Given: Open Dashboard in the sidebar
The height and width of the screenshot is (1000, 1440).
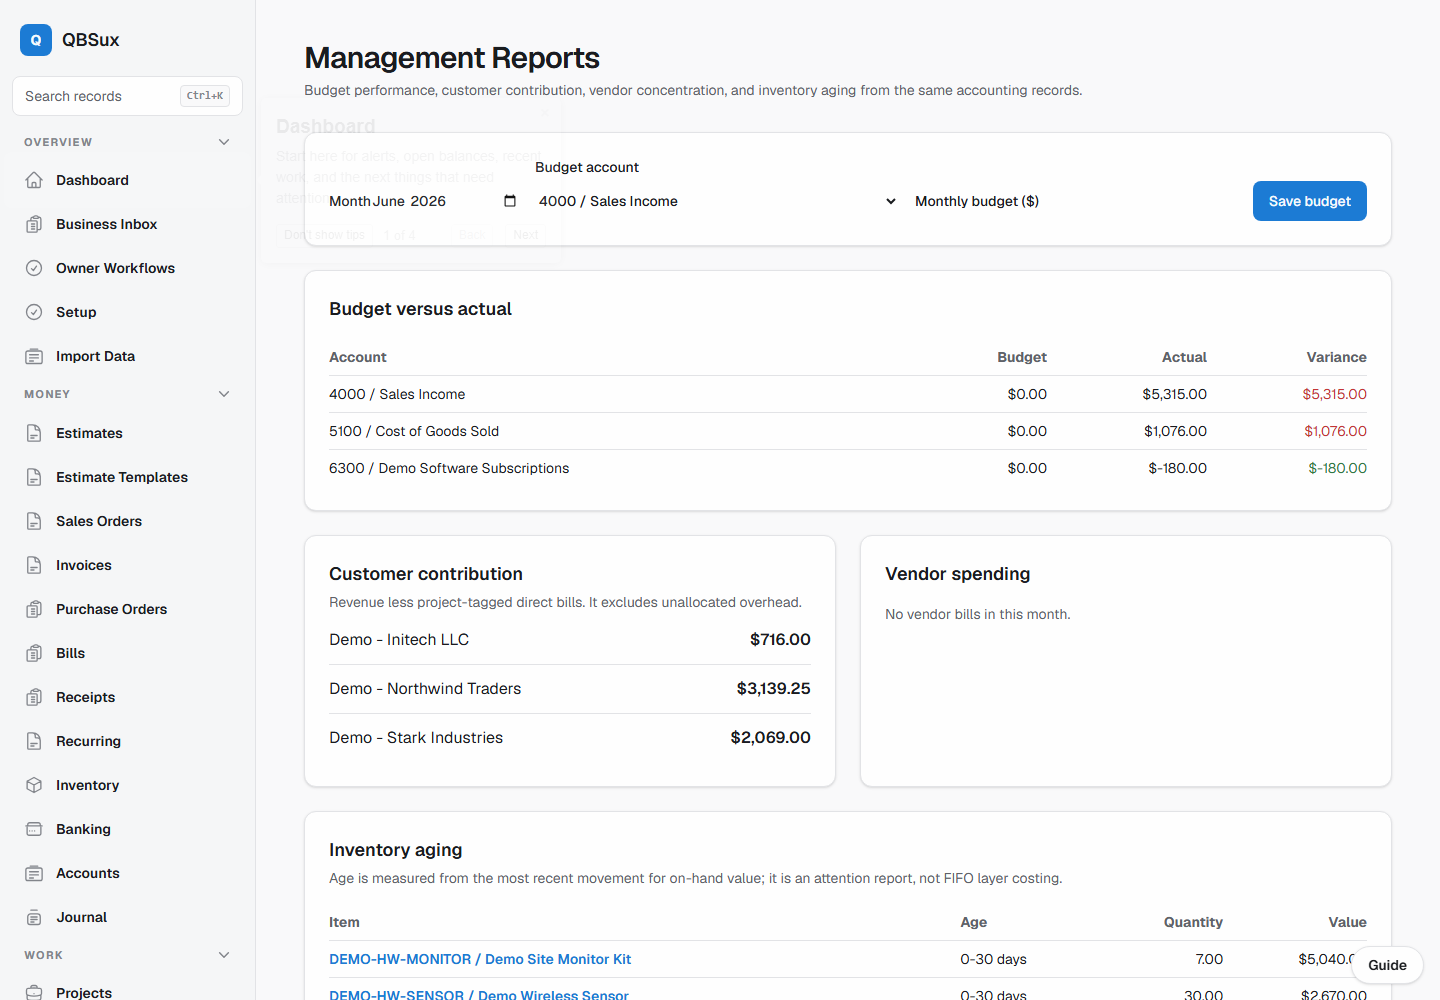Looking at the screenshot, I should click(127, 180).
